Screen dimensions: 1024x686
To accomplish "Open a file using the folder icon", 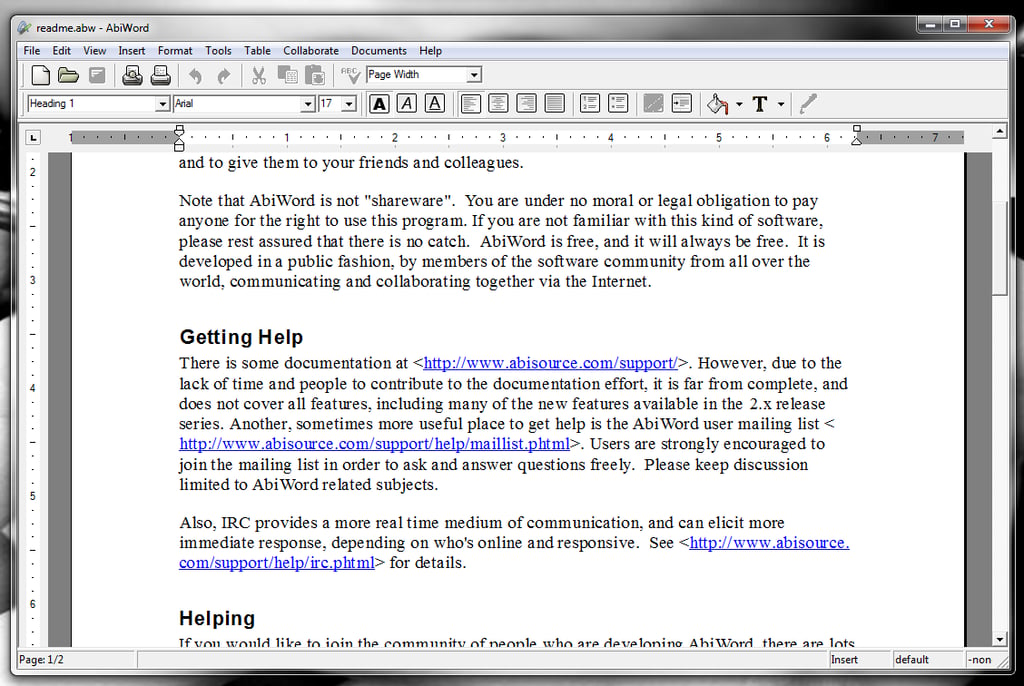I will tap(68, 76).
